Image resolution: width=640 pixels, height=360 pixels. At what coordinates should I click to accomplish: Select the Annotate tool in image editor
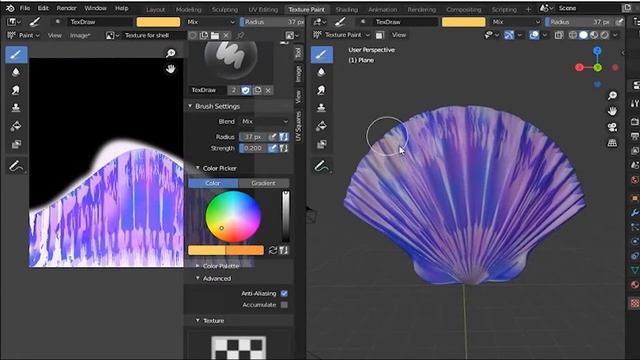point(16,167)
